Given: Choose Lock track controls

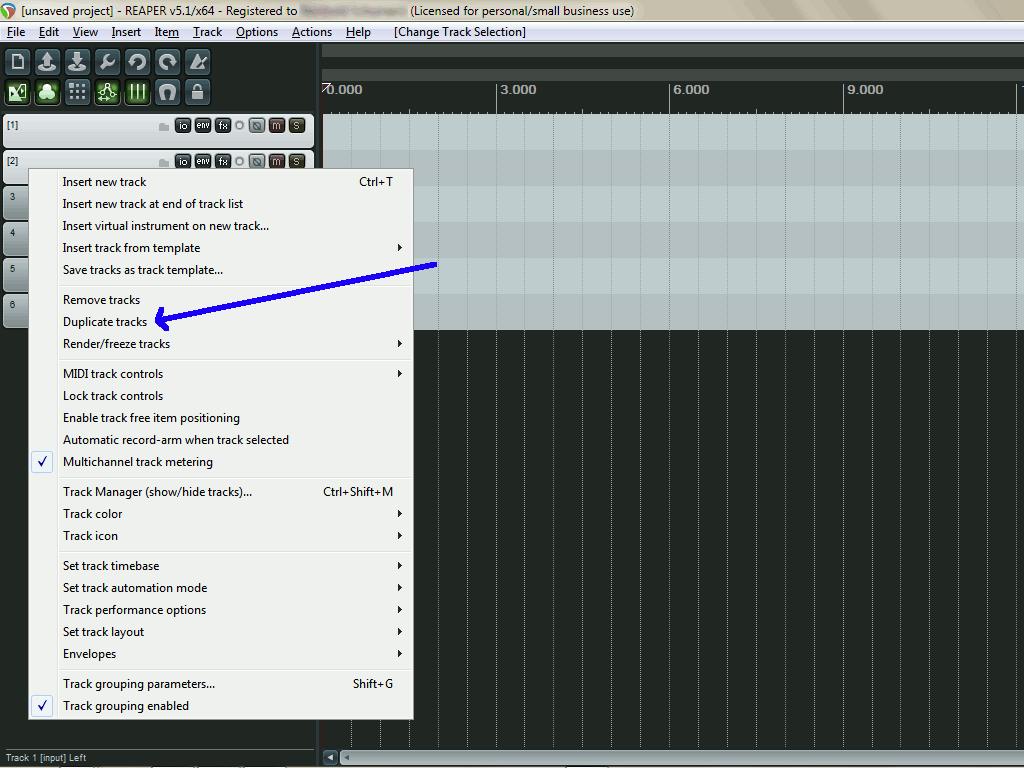Looking at the screenshot, I should pos(221,396).
